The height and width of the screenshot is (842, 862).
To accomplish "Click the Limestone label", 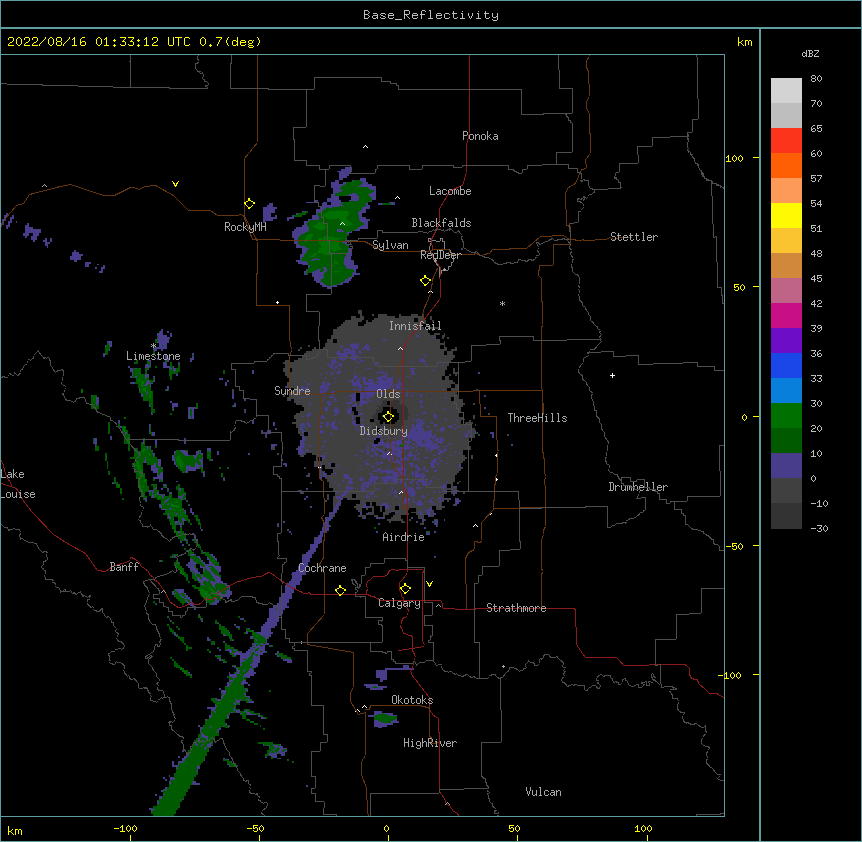I will tap(153, 356).
